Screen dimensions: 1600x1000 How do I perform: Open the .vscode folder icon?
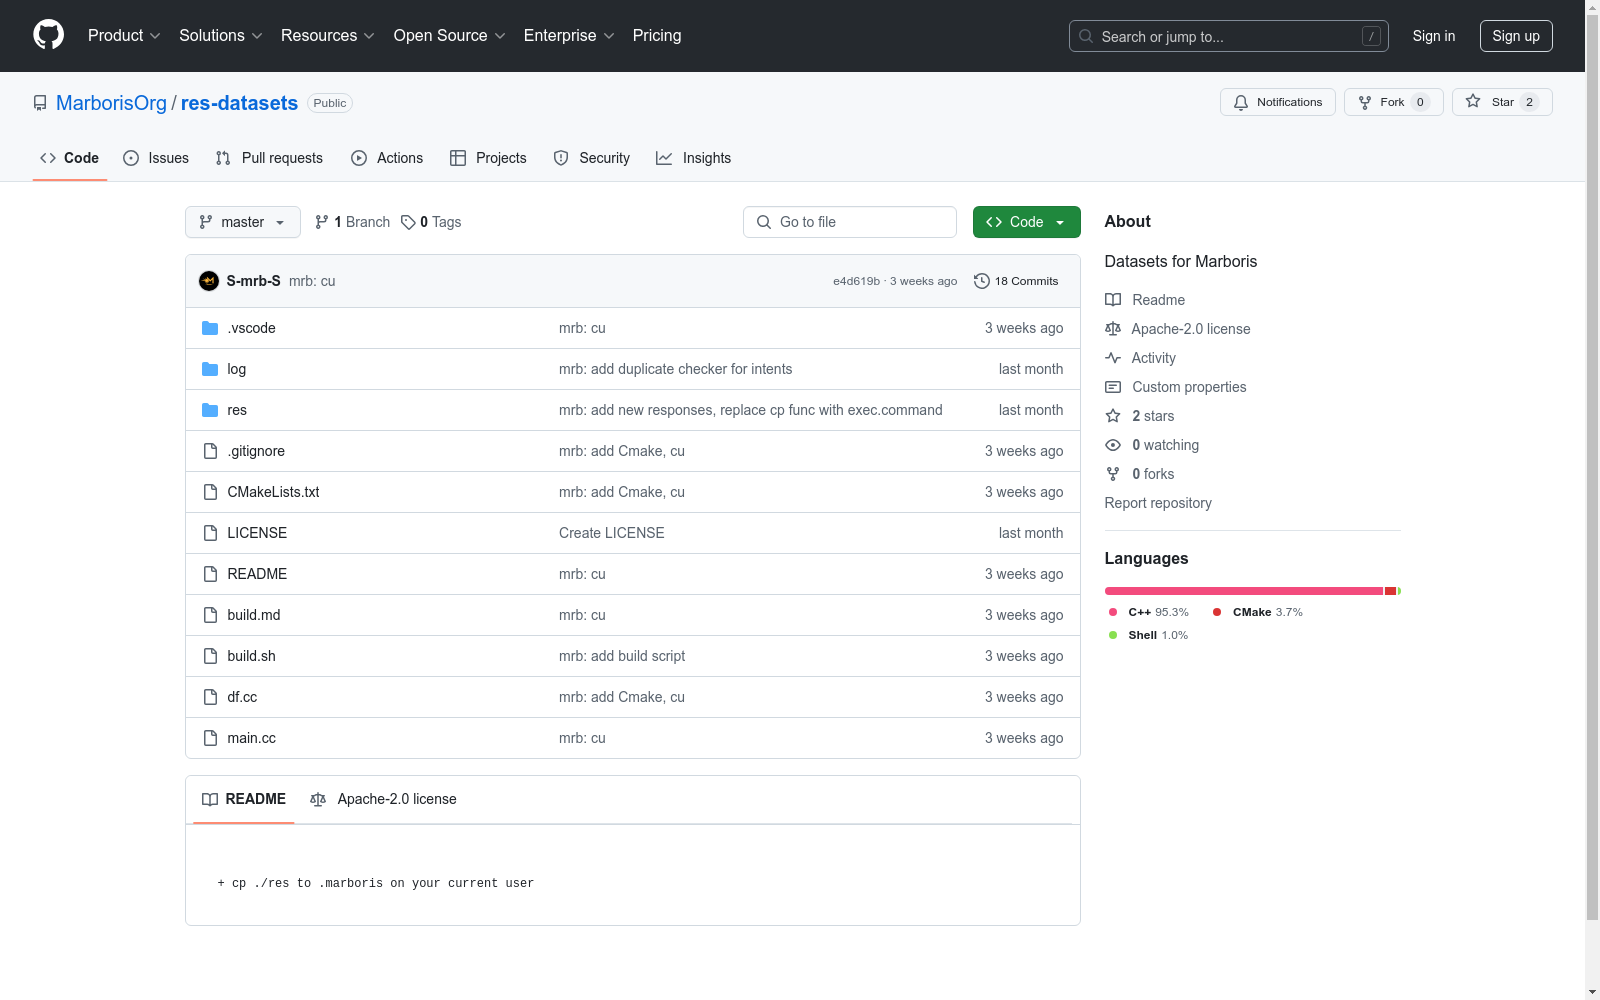point(210,328)
